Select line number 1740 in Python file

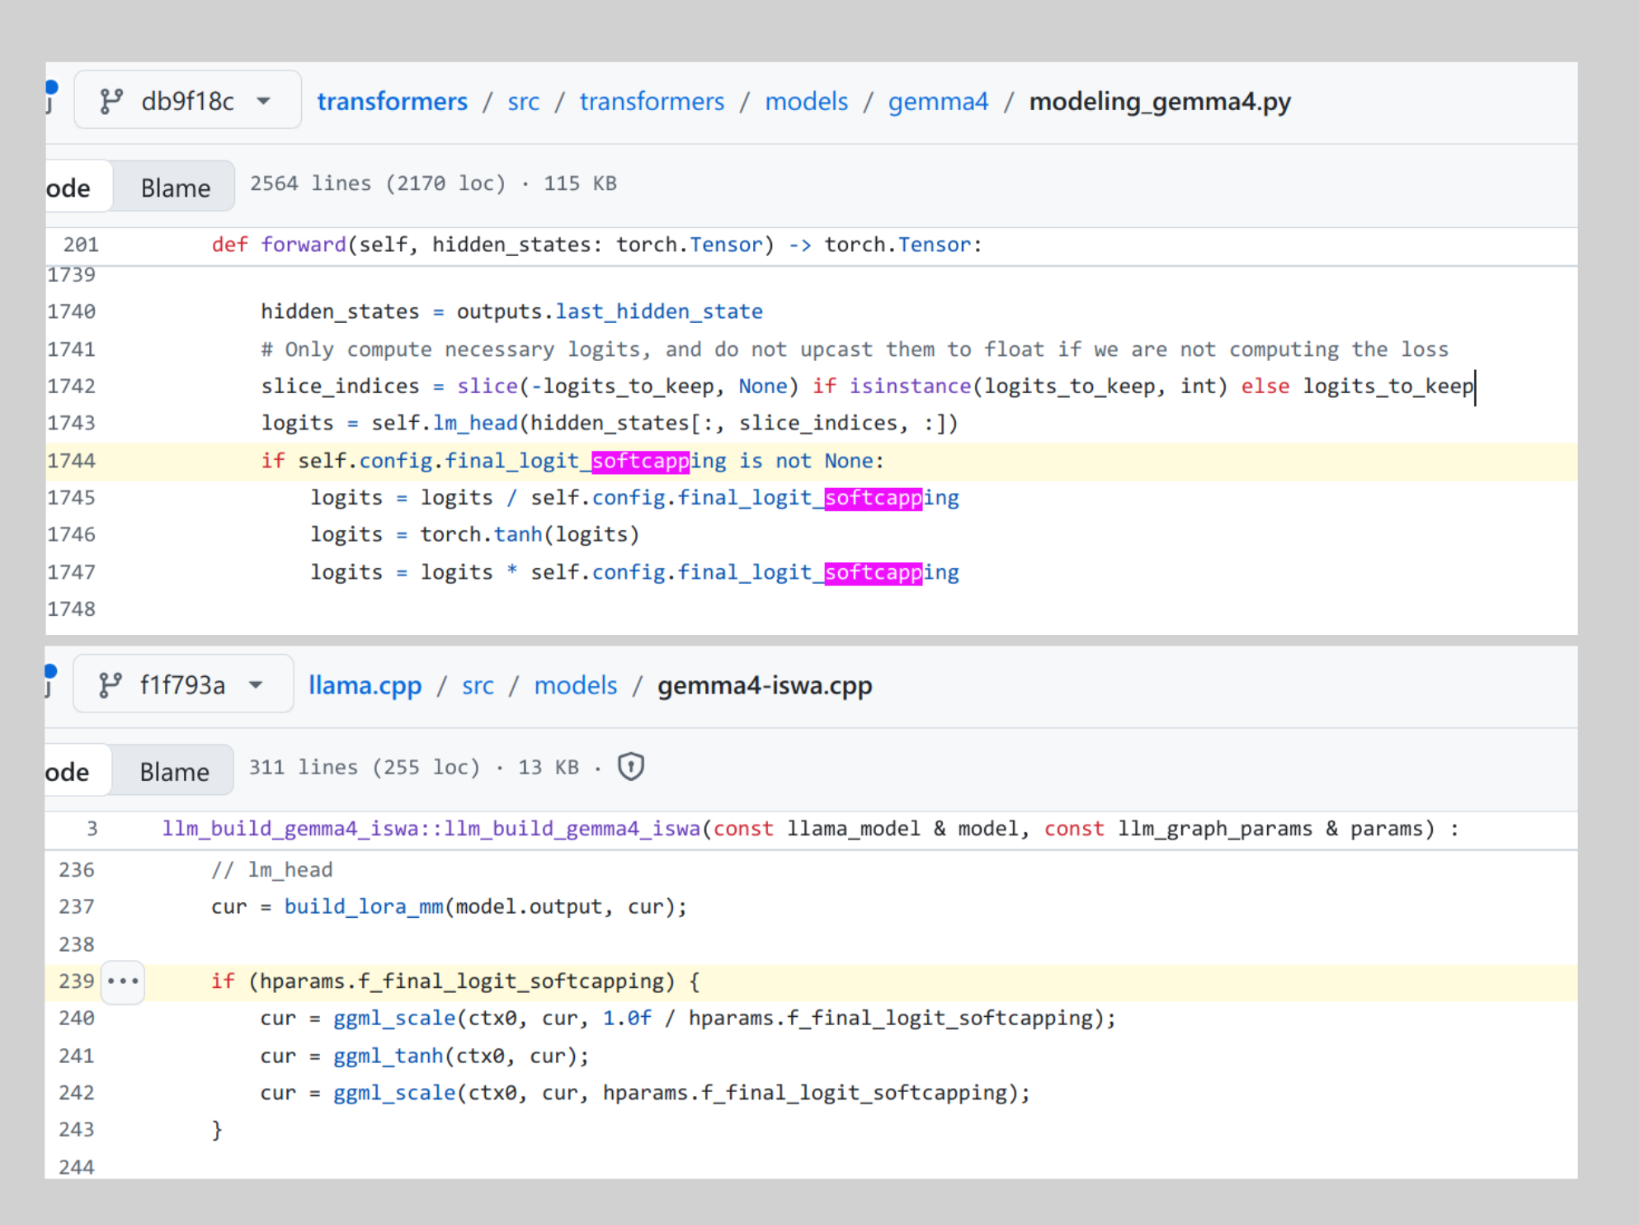pos(72,312)
